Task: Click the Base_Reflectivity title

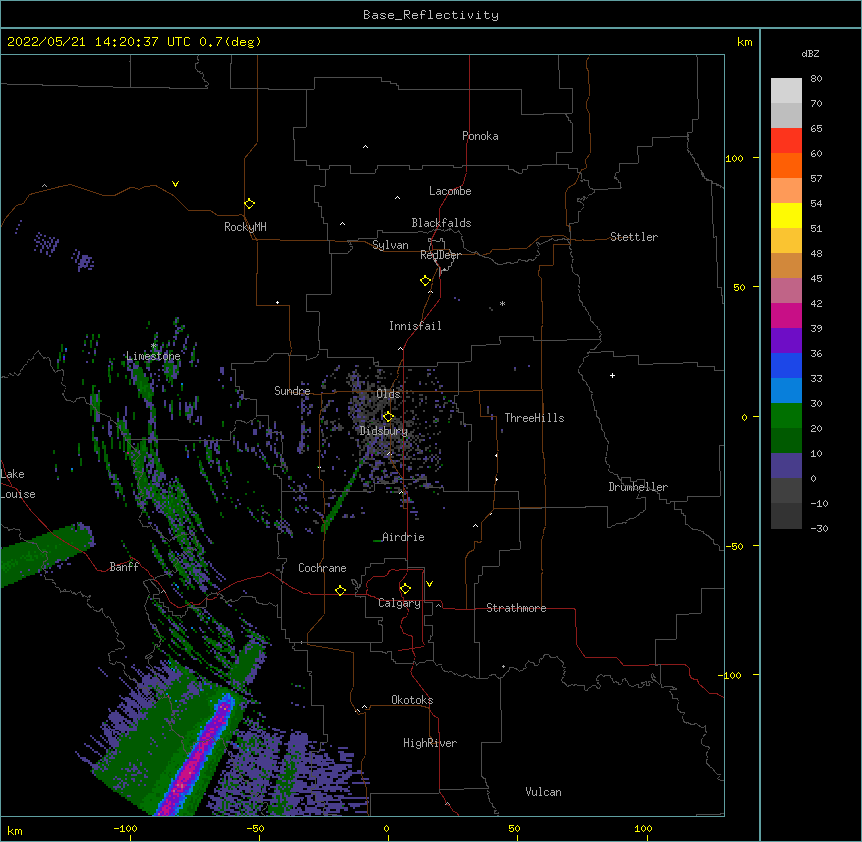Action: click(x=431, y=15)
